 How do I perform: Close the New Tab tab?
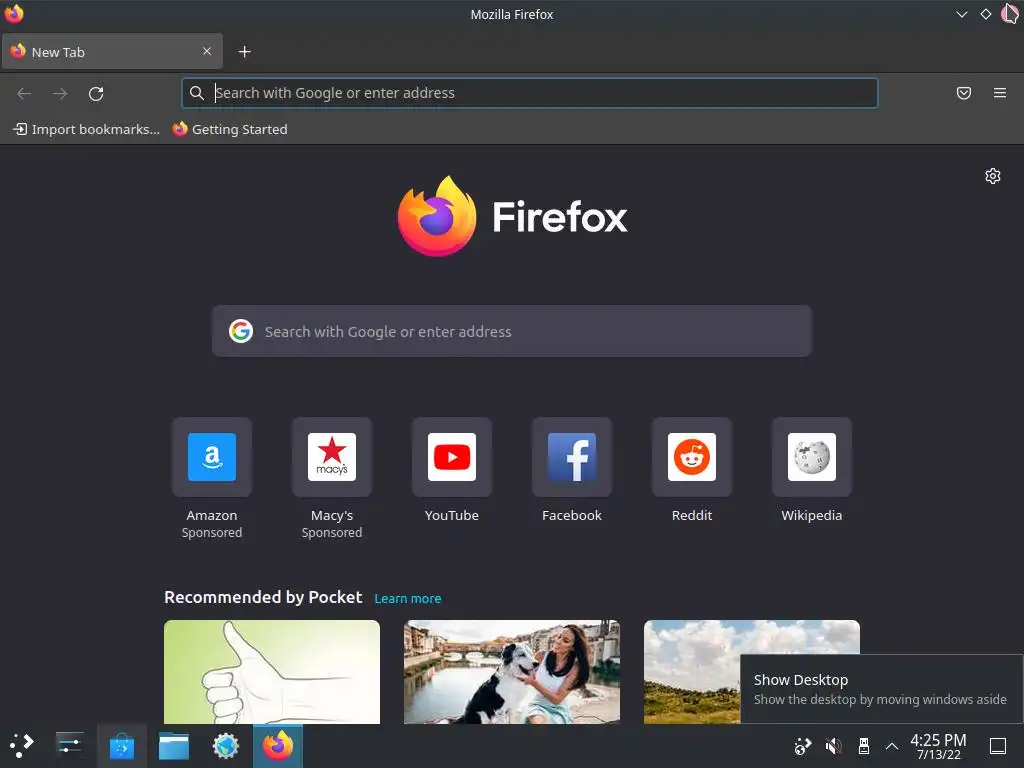pyautogui.click(x=207, y=51)
